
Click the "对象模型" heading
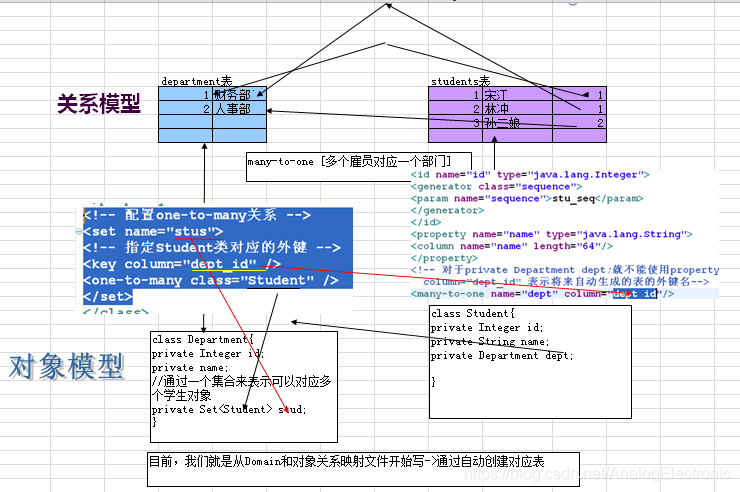click(x=67, y=367)
